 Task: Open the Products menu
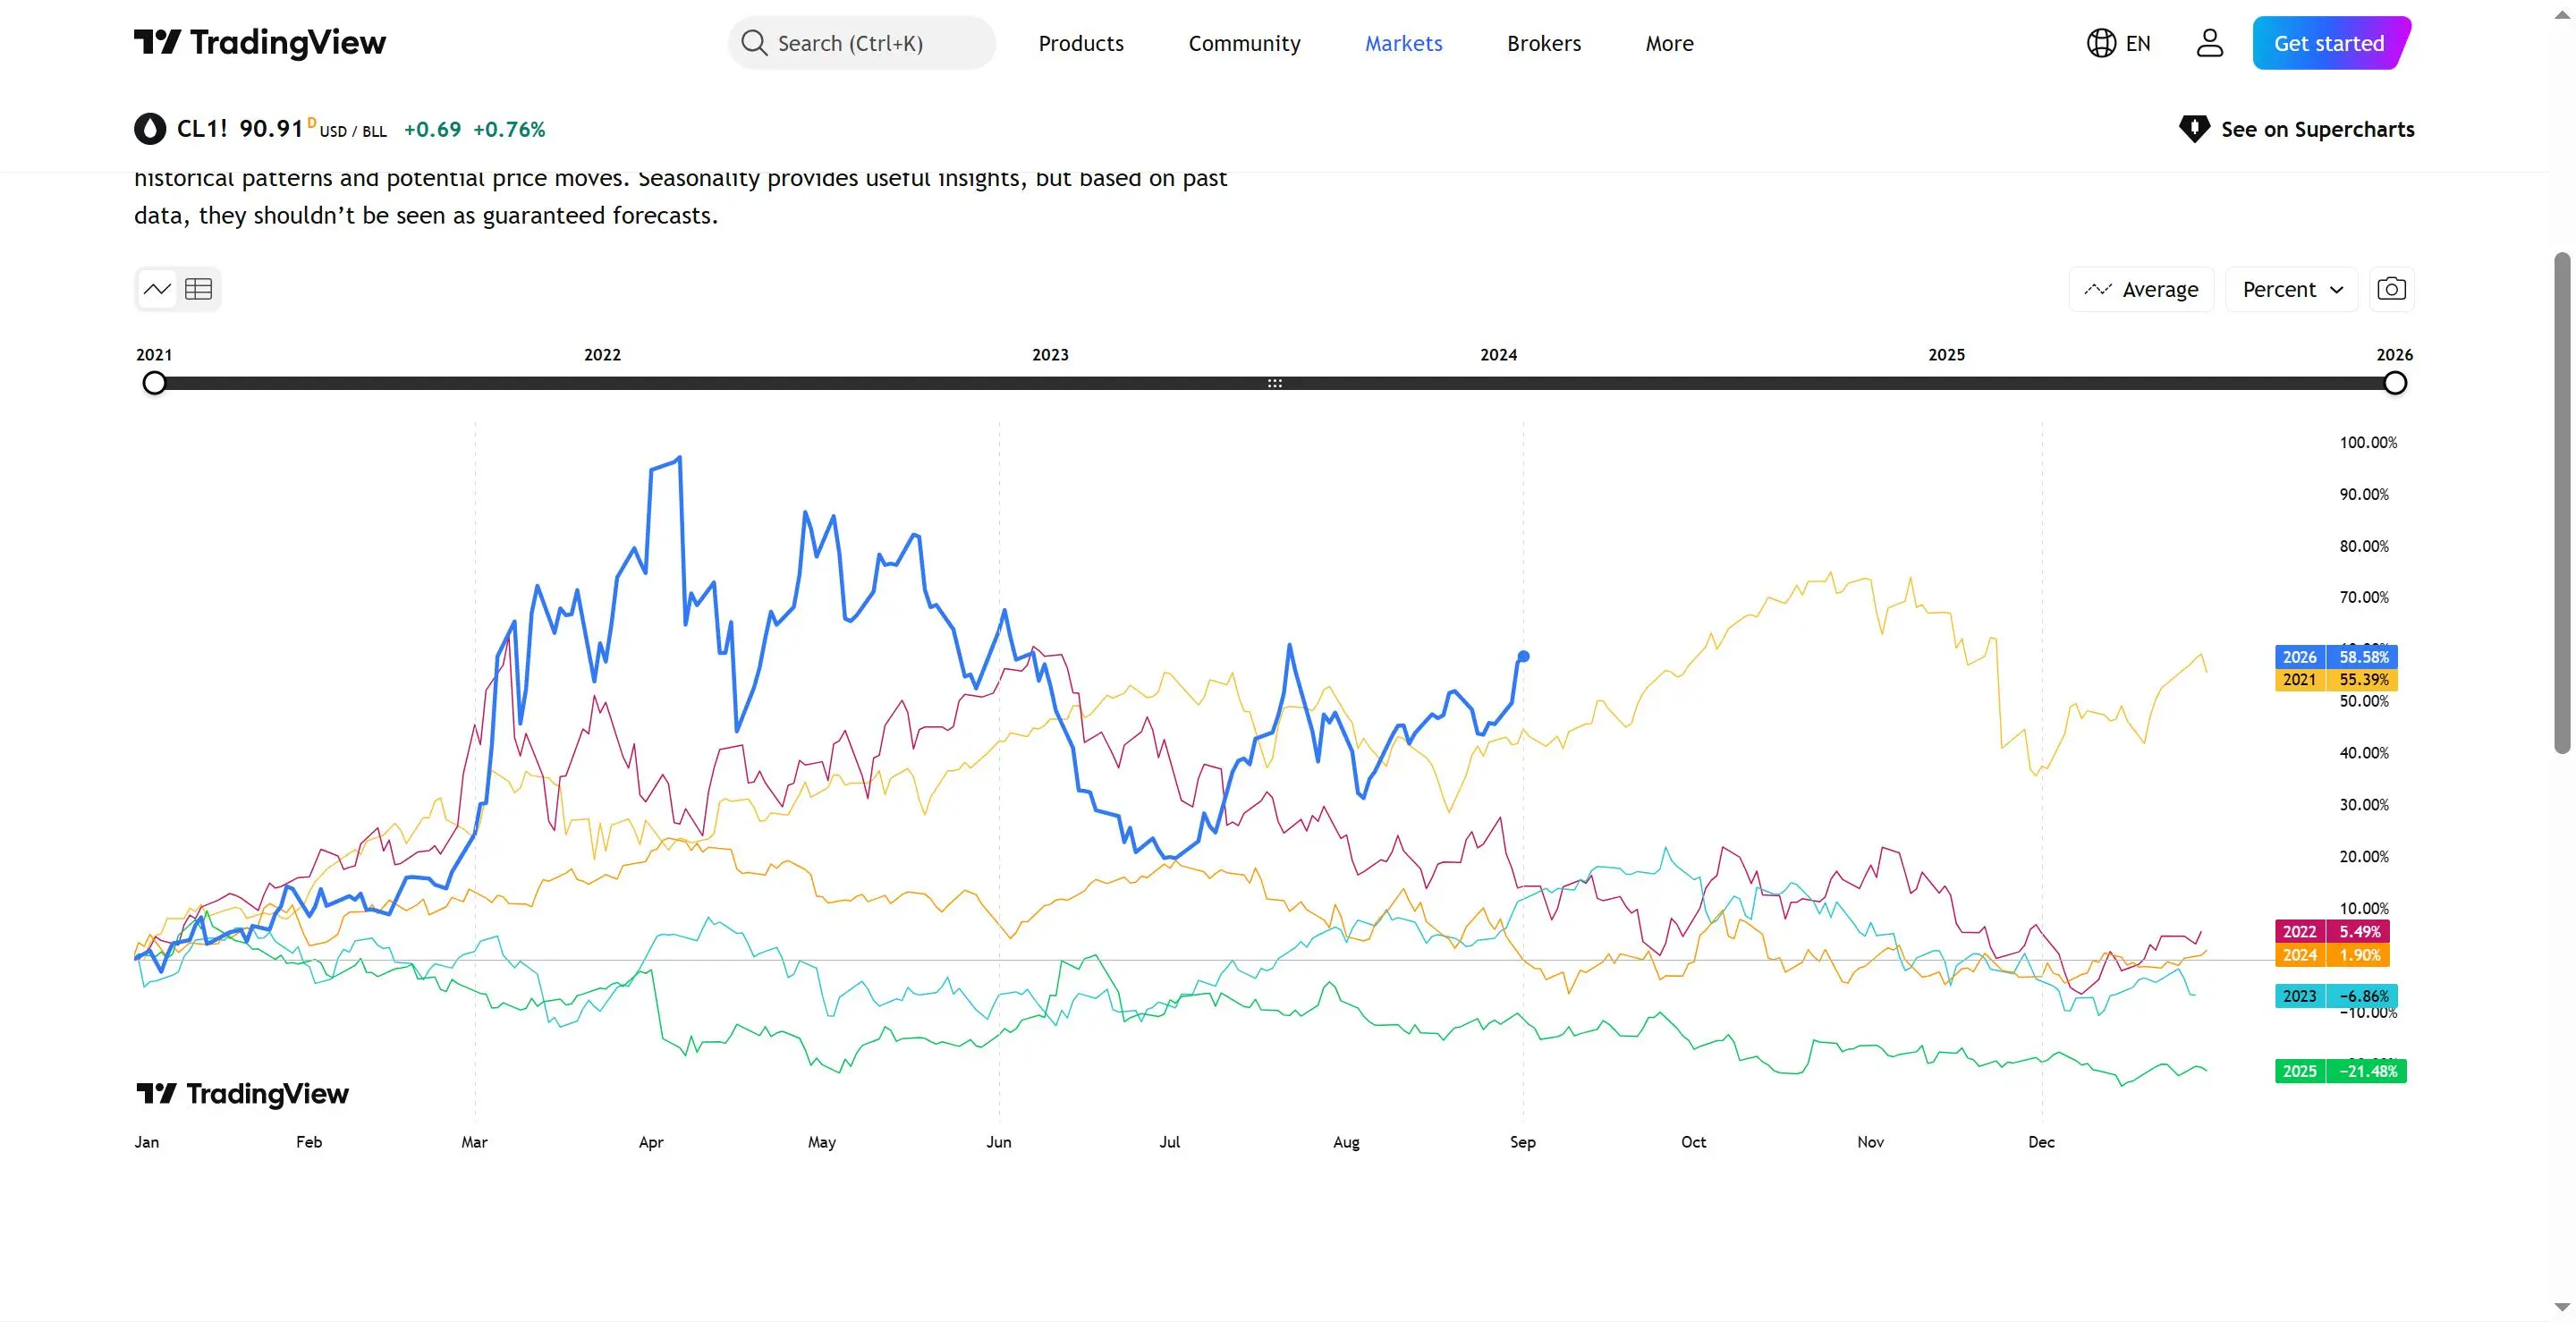click(1081, 43)
